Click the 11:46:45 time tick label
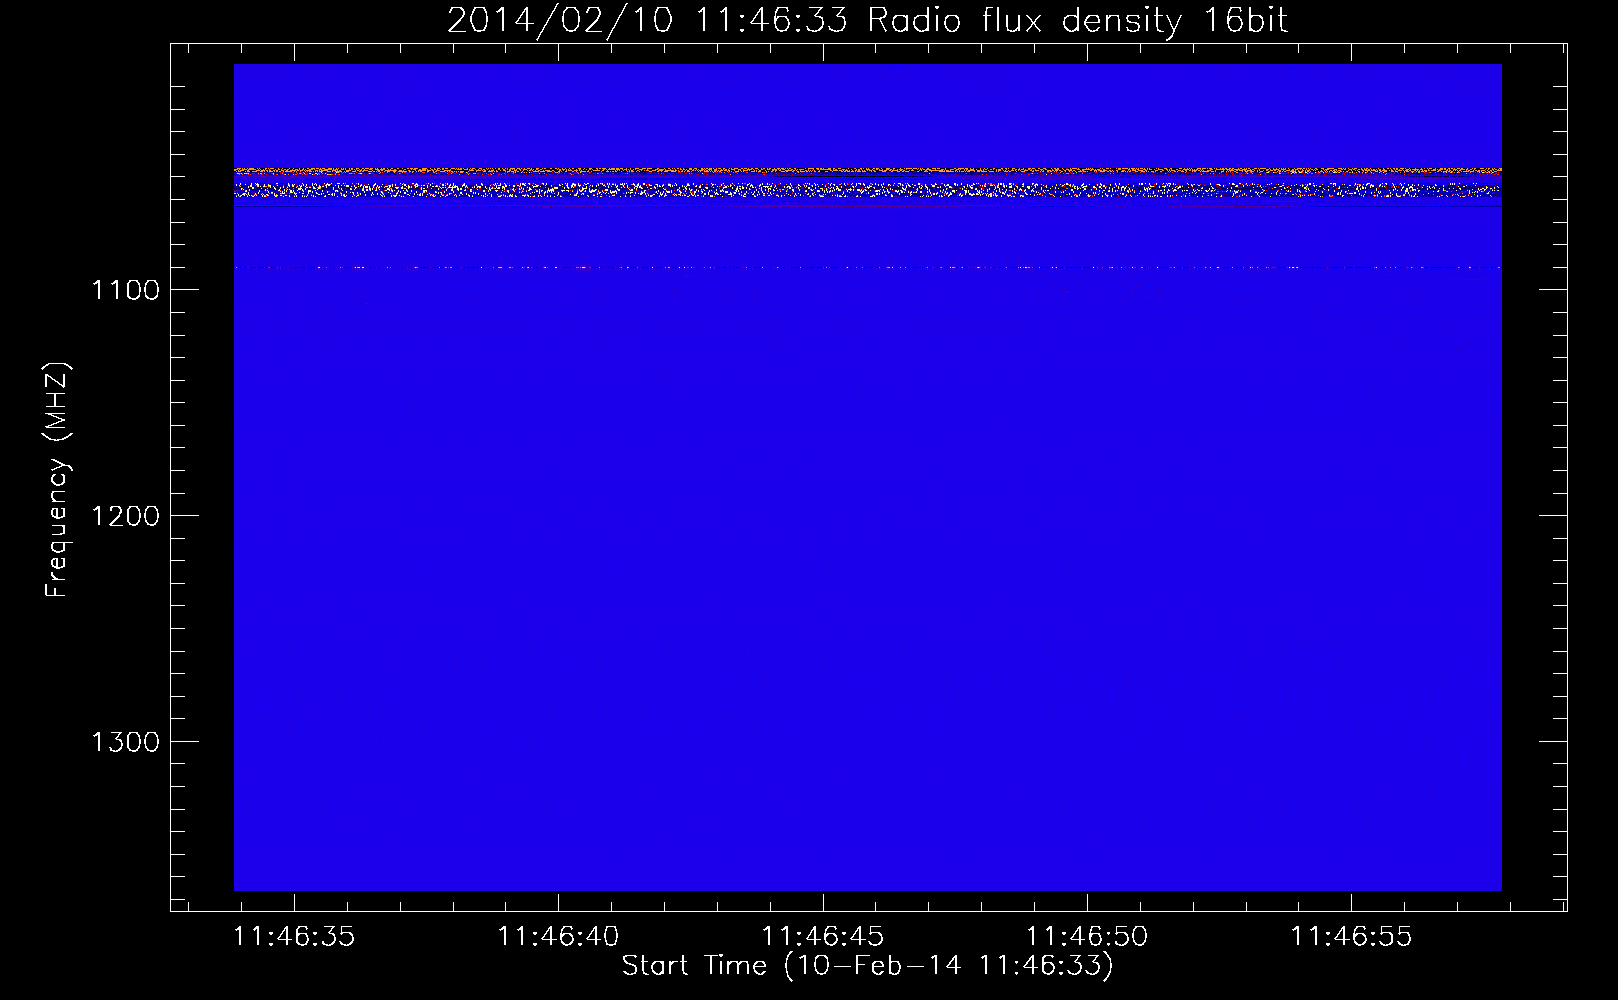Viewport: 1618px width, 1000px height. 823,937
